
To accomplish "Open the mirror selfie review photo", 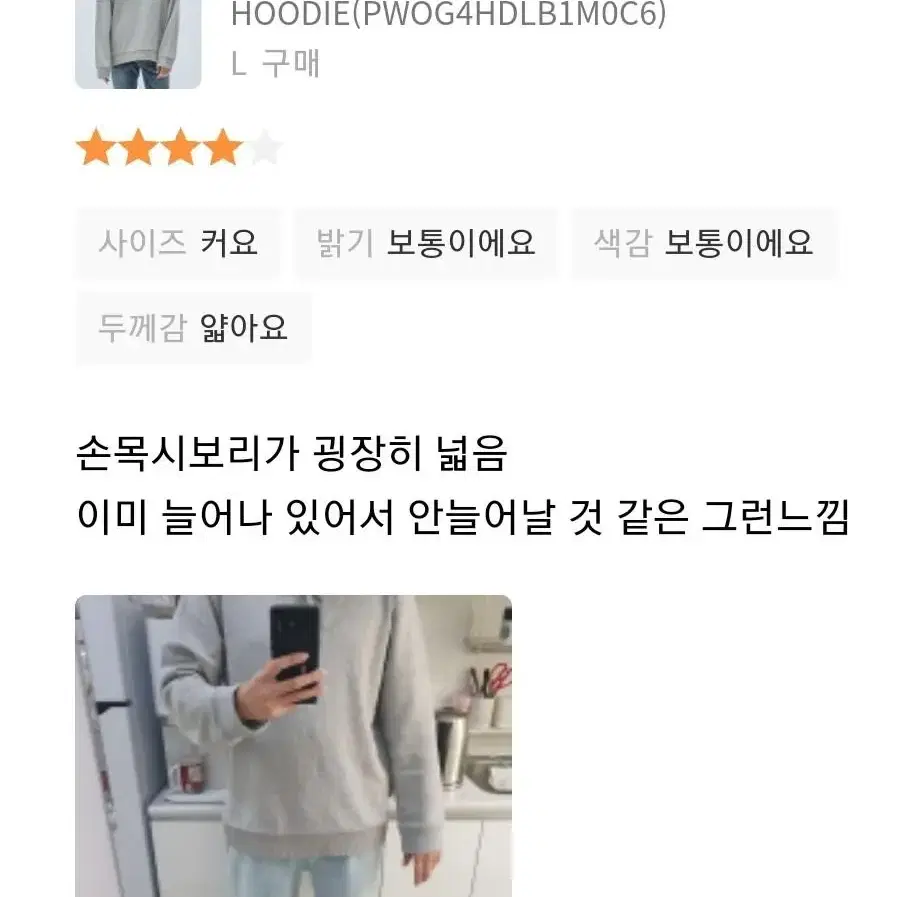I will click(293, 746).
